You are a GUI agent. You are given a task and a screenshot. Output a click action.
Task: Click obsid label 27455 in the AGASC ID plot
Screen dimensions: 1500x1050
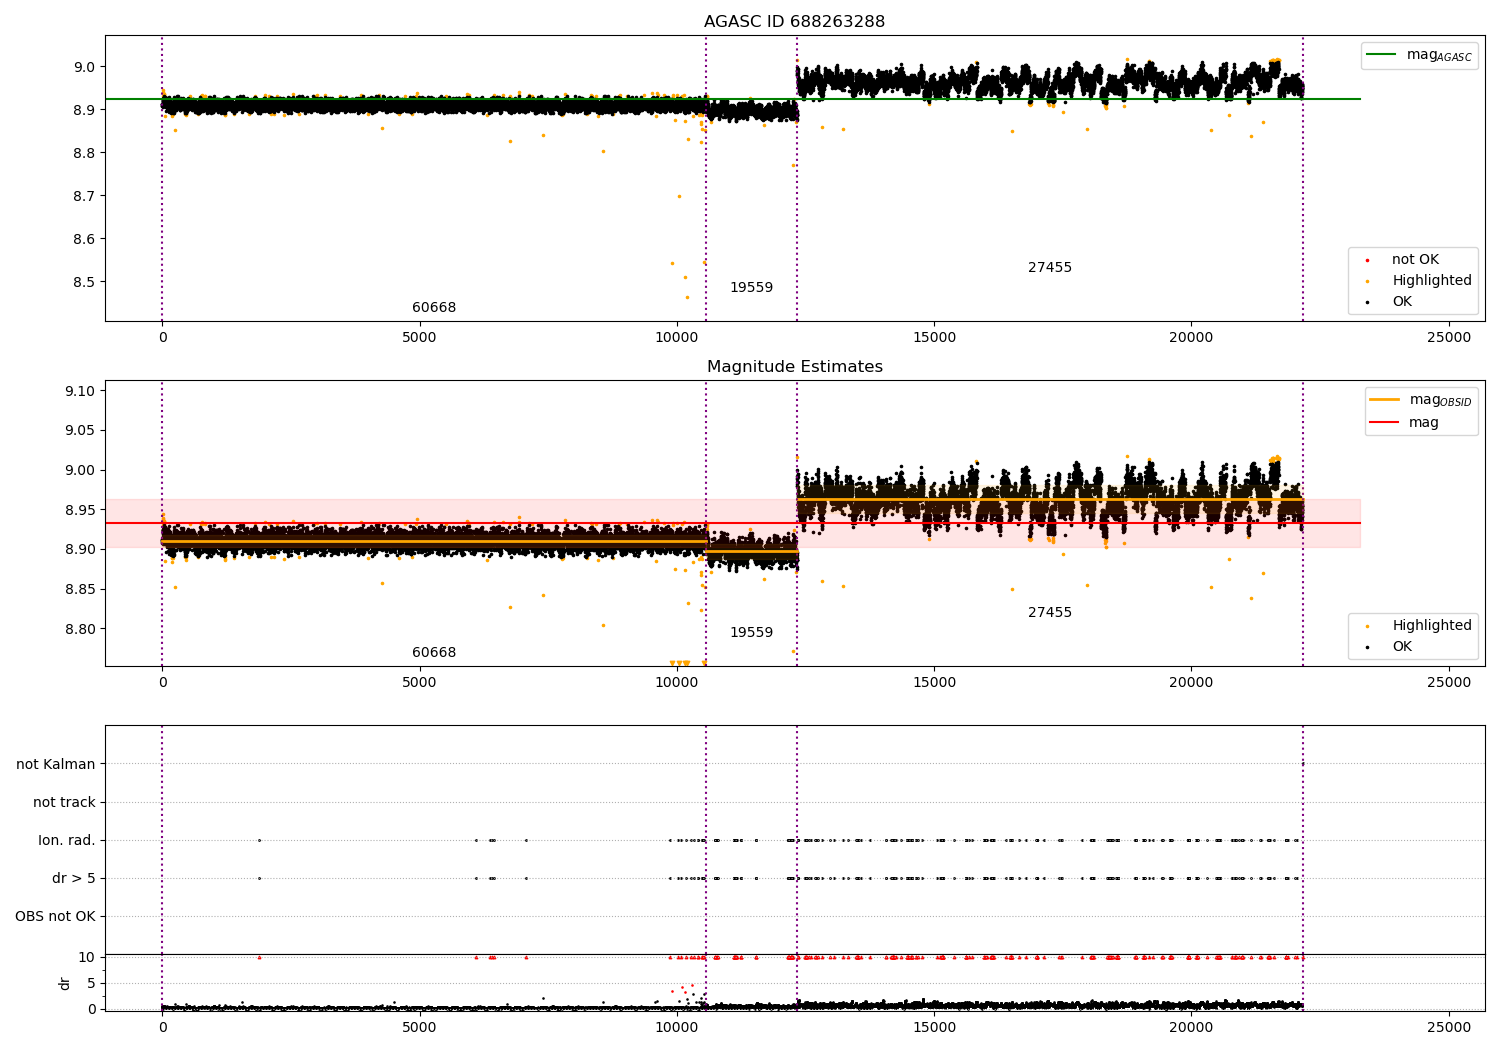[x=1050, y=268]
